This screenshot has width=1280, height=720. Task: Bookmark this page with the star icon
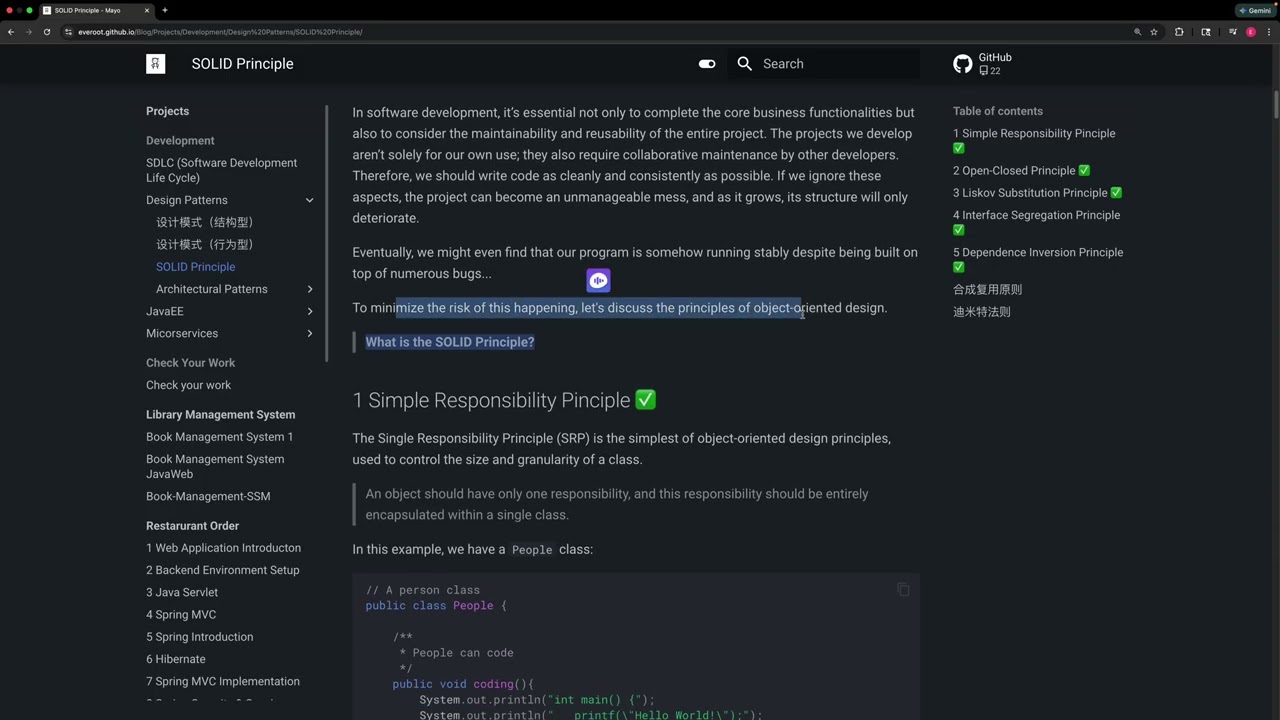[1154, 32]
